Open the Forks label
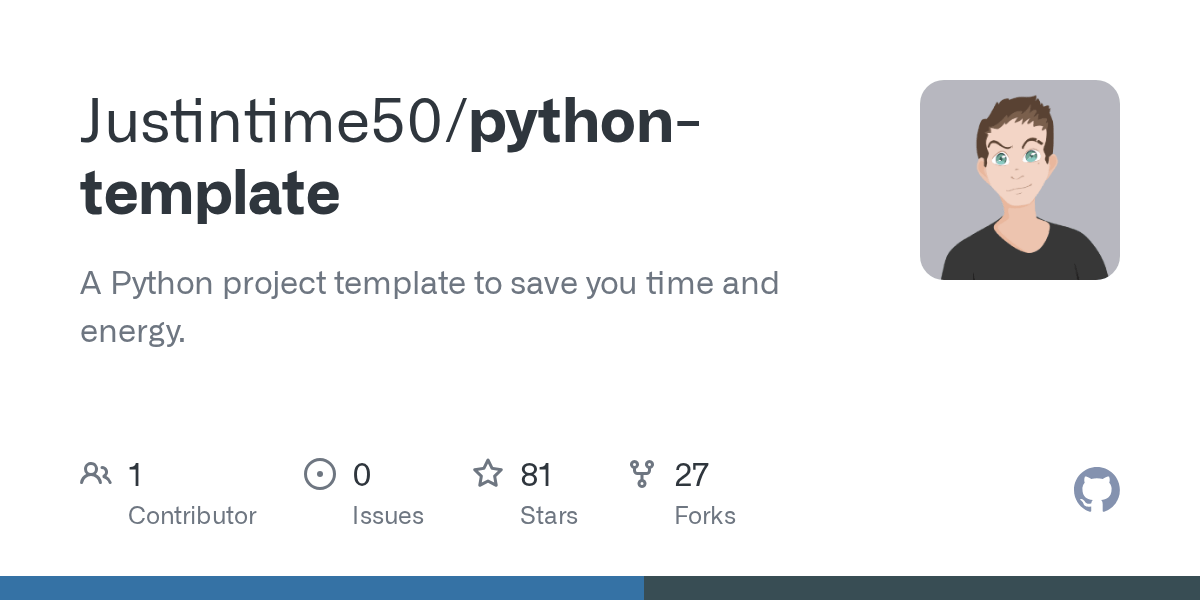 click(705, 516)
